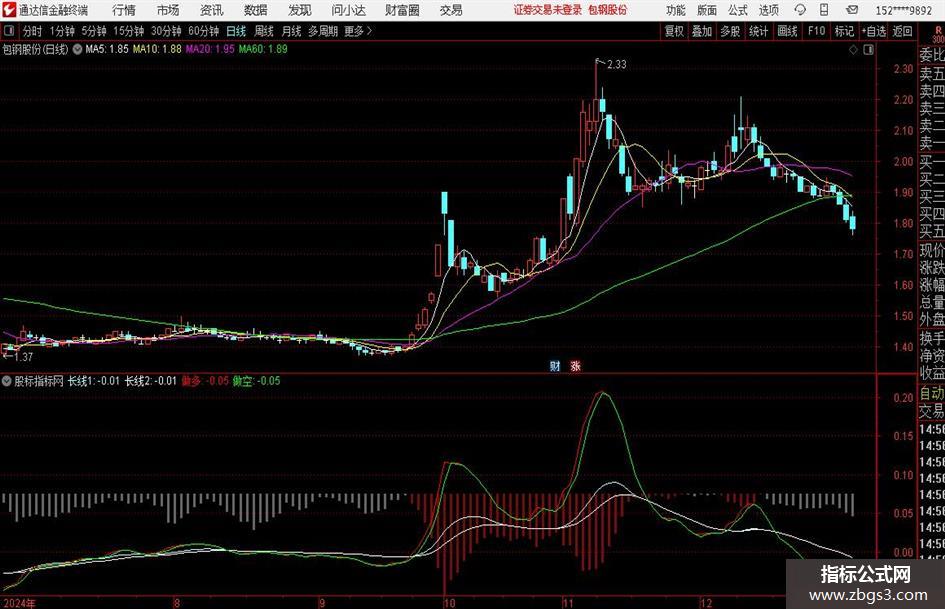
Task: Switch to 分时 chart period
Action: pos(32,31)
